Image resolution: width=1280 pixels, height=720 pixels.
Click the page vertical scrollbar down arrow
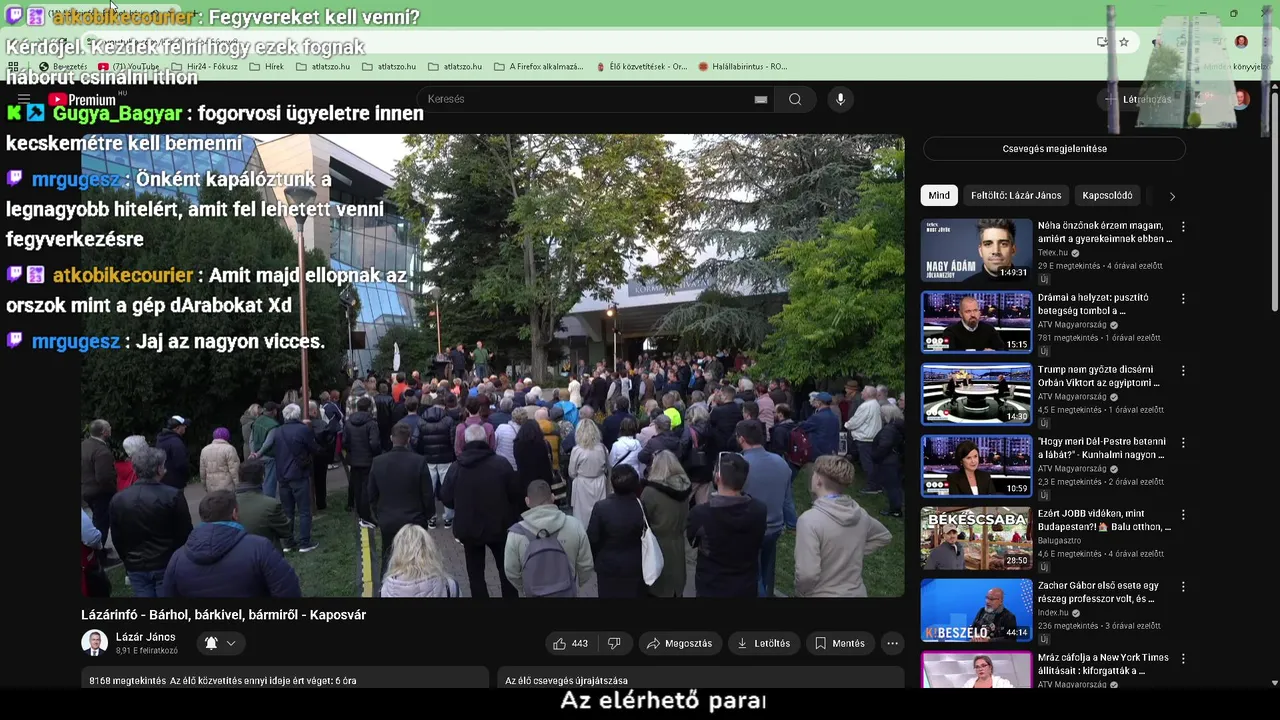coord(1274,683)
